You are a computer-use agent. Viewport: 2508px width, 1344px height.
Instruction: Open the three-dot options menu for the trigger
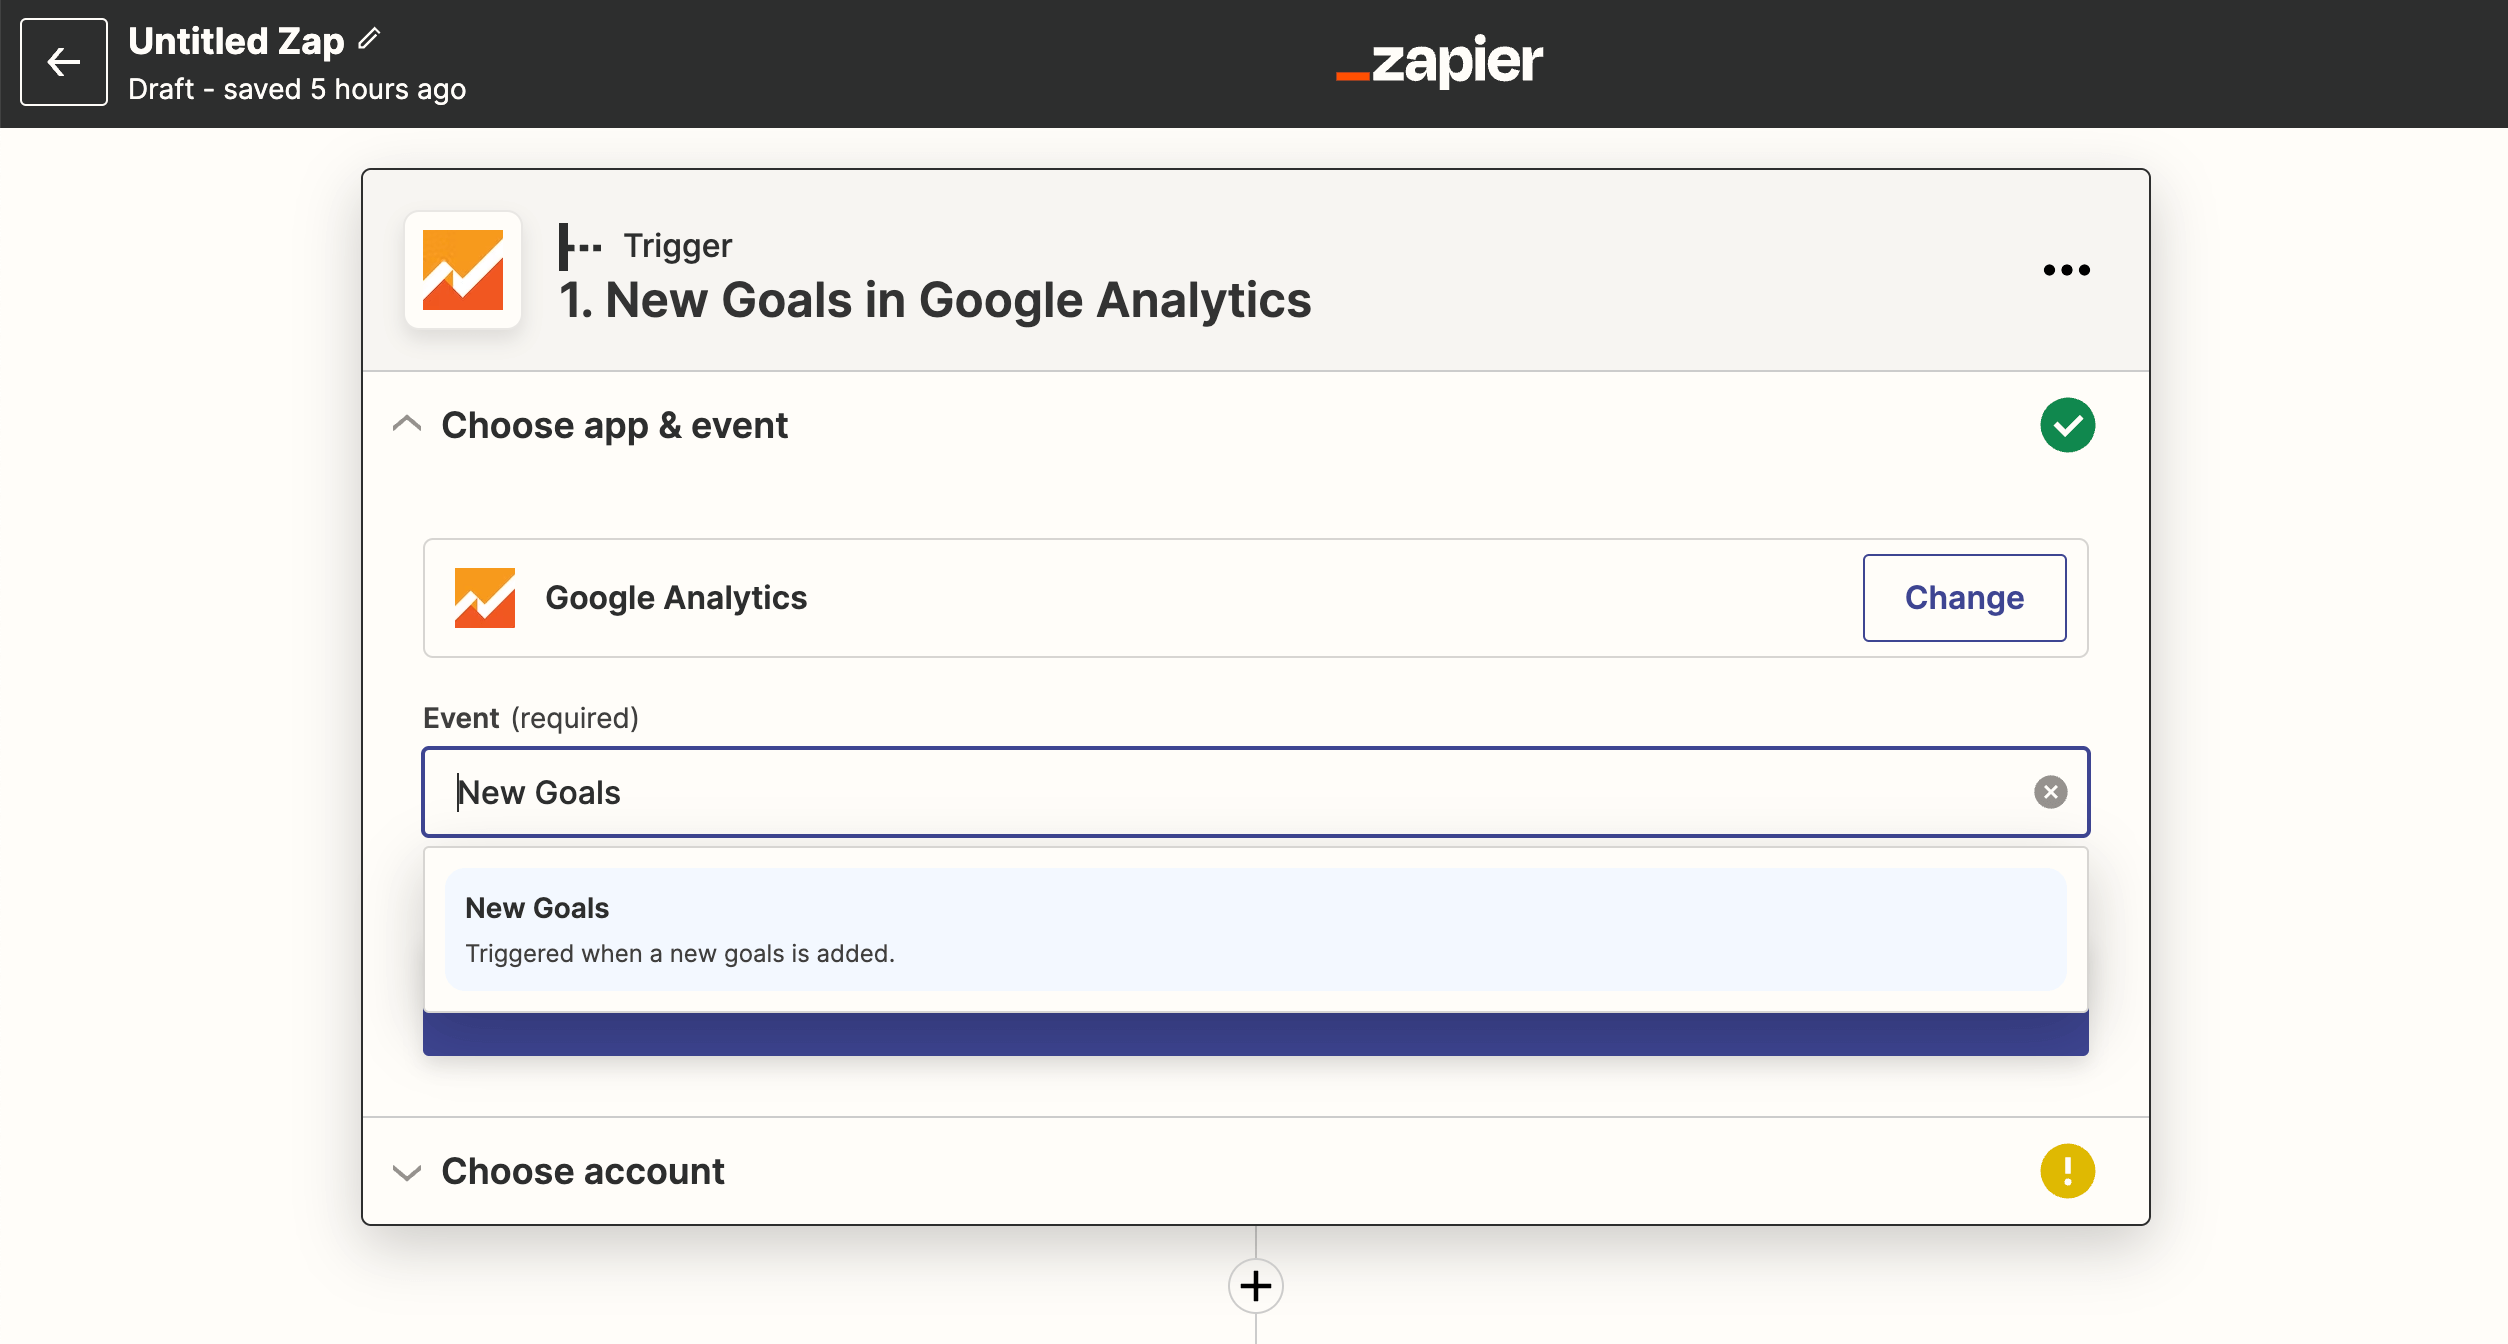coord(2066,270)
